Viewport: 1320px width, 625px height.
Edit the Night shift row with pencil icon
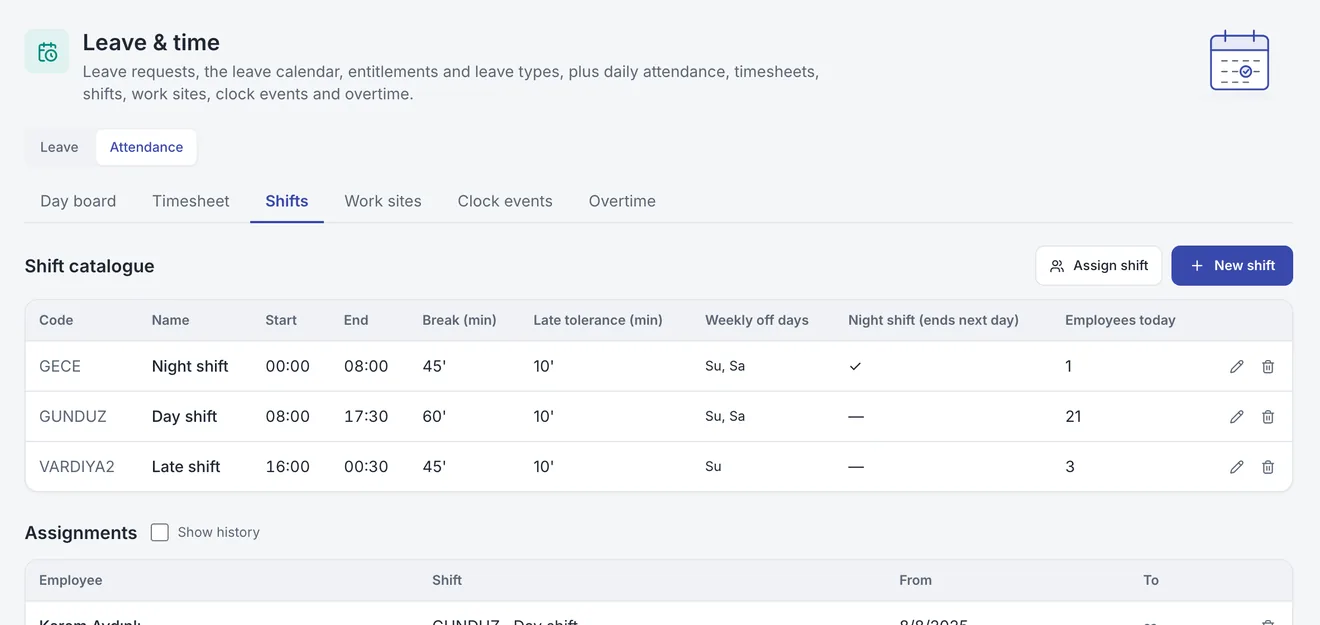[1237, 366]
